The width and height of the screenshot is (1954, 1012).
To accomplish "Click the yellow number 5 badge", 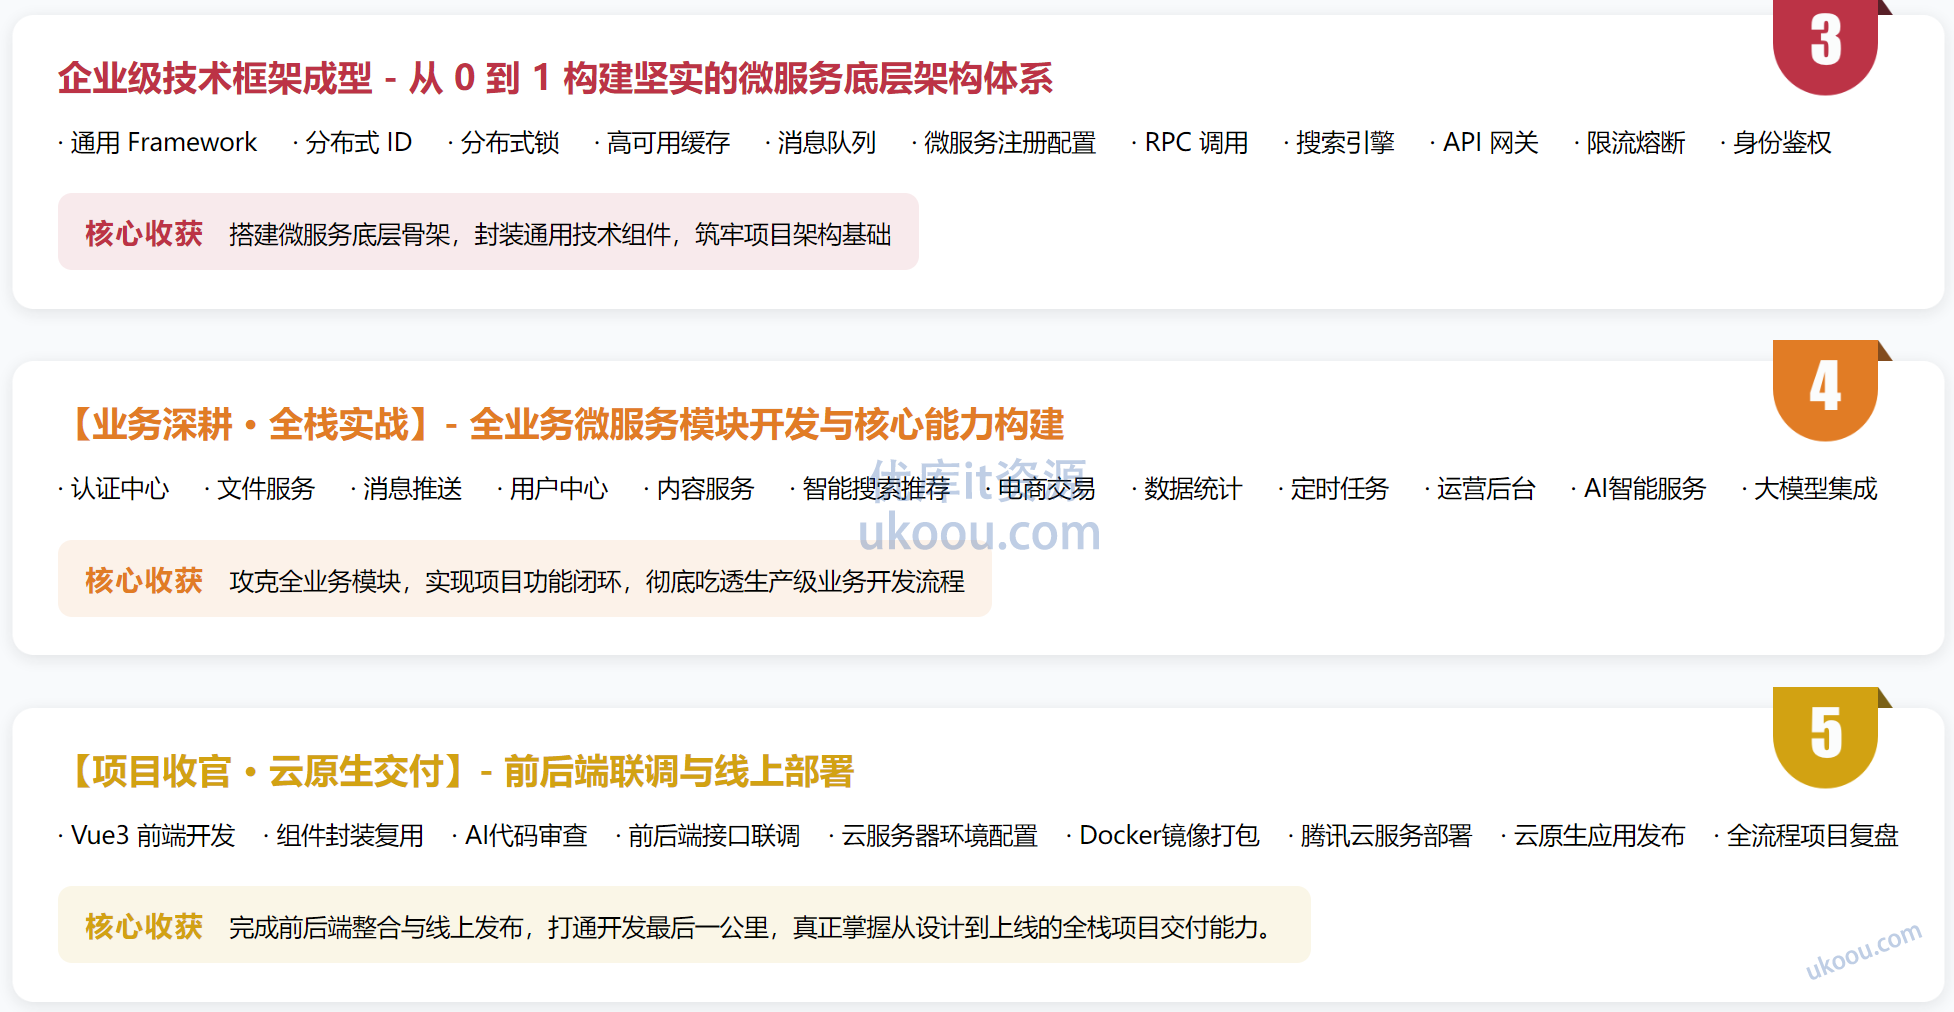I will [1825, 737].
